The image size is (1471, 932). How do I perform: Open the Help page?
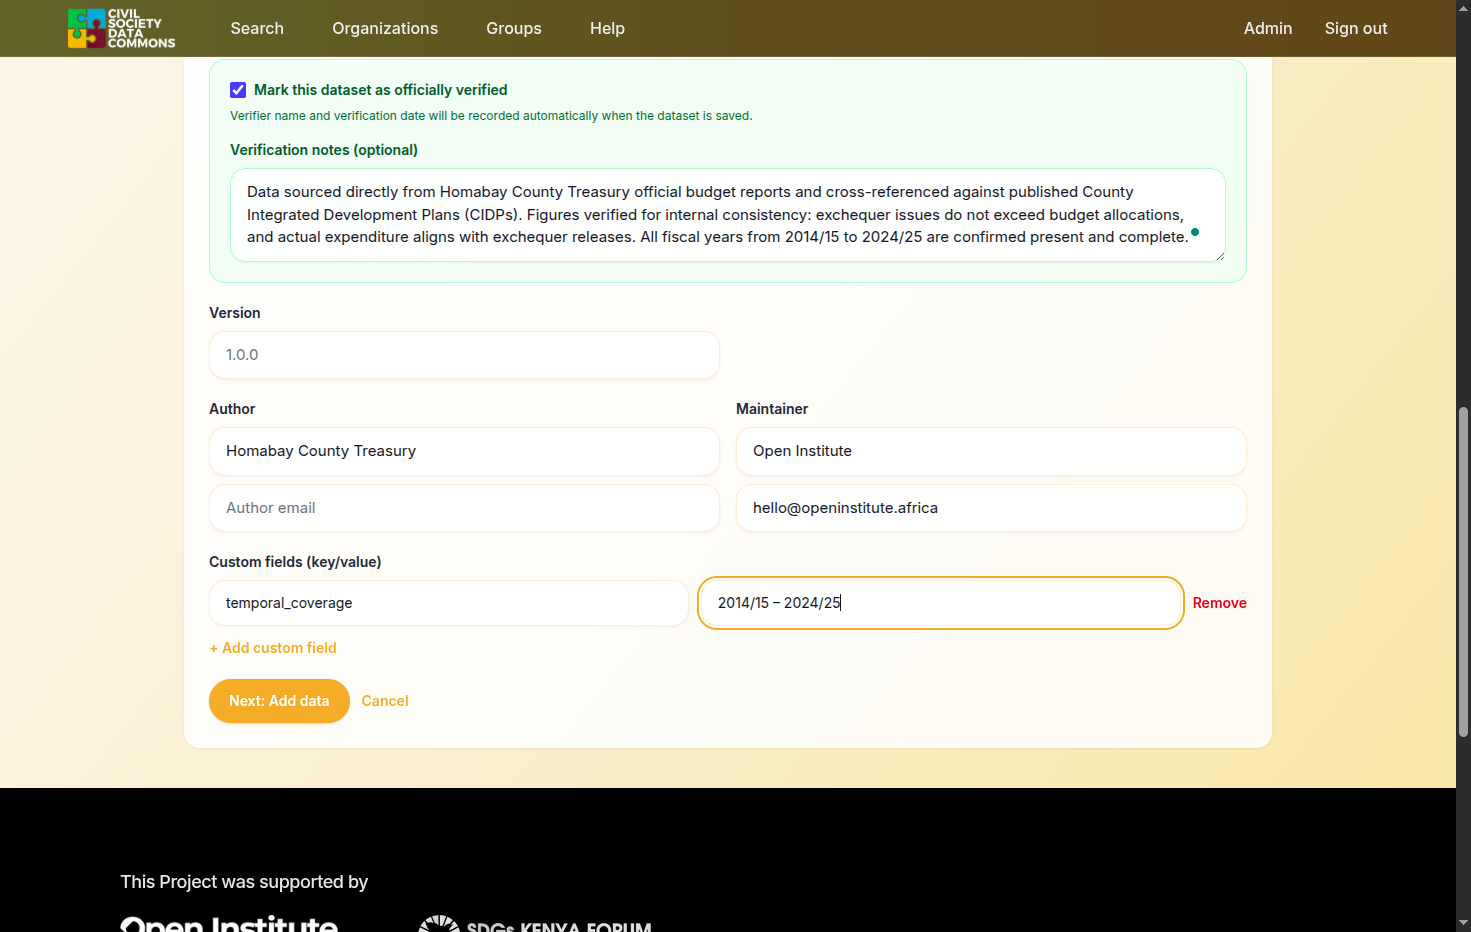click(607, 28)
